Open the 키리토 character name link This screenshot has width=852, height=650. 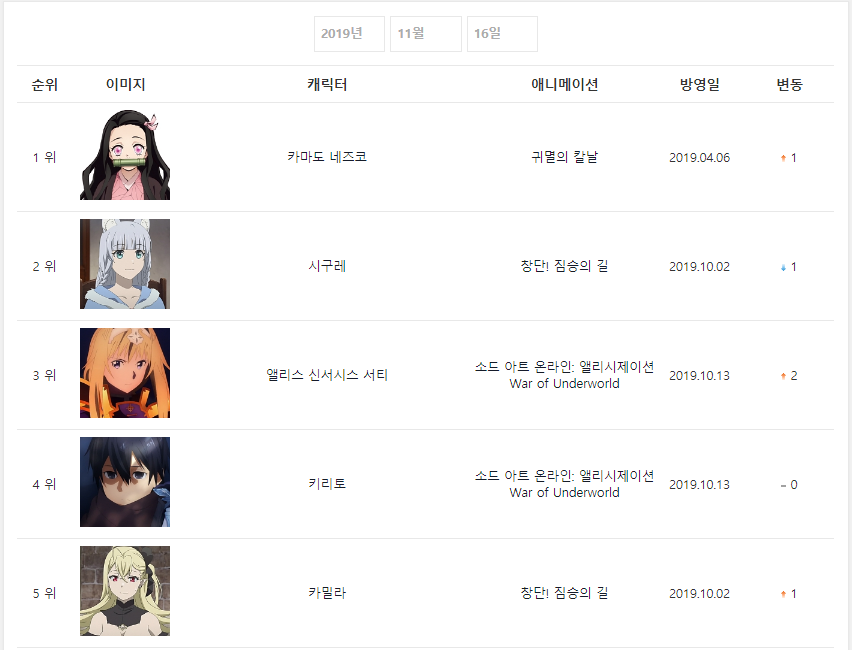[x=327, y=484]
